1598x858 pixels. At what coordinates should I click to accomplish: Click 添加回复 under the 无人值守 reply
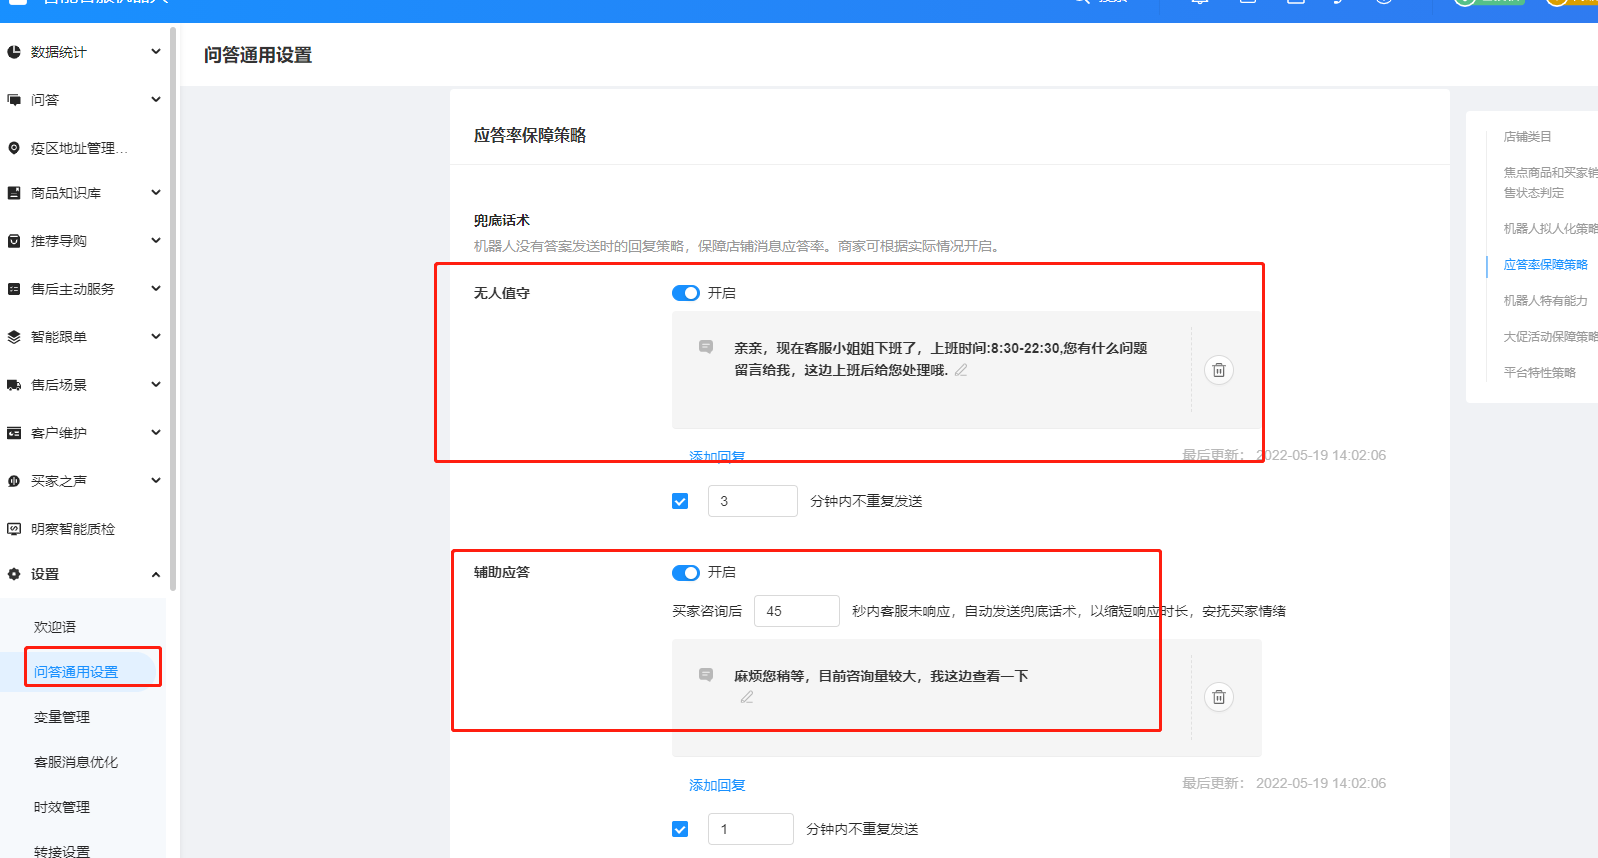pyautogui.click(x=717, y=456)
